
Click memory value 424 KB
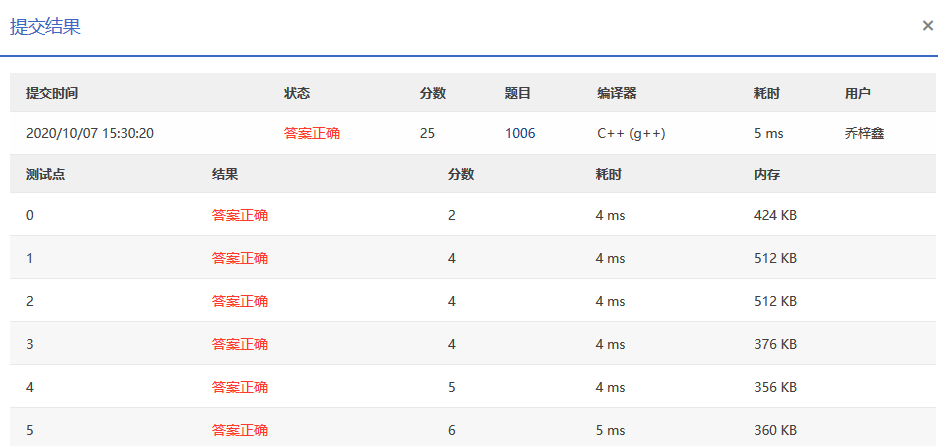[x=775, y=215]
